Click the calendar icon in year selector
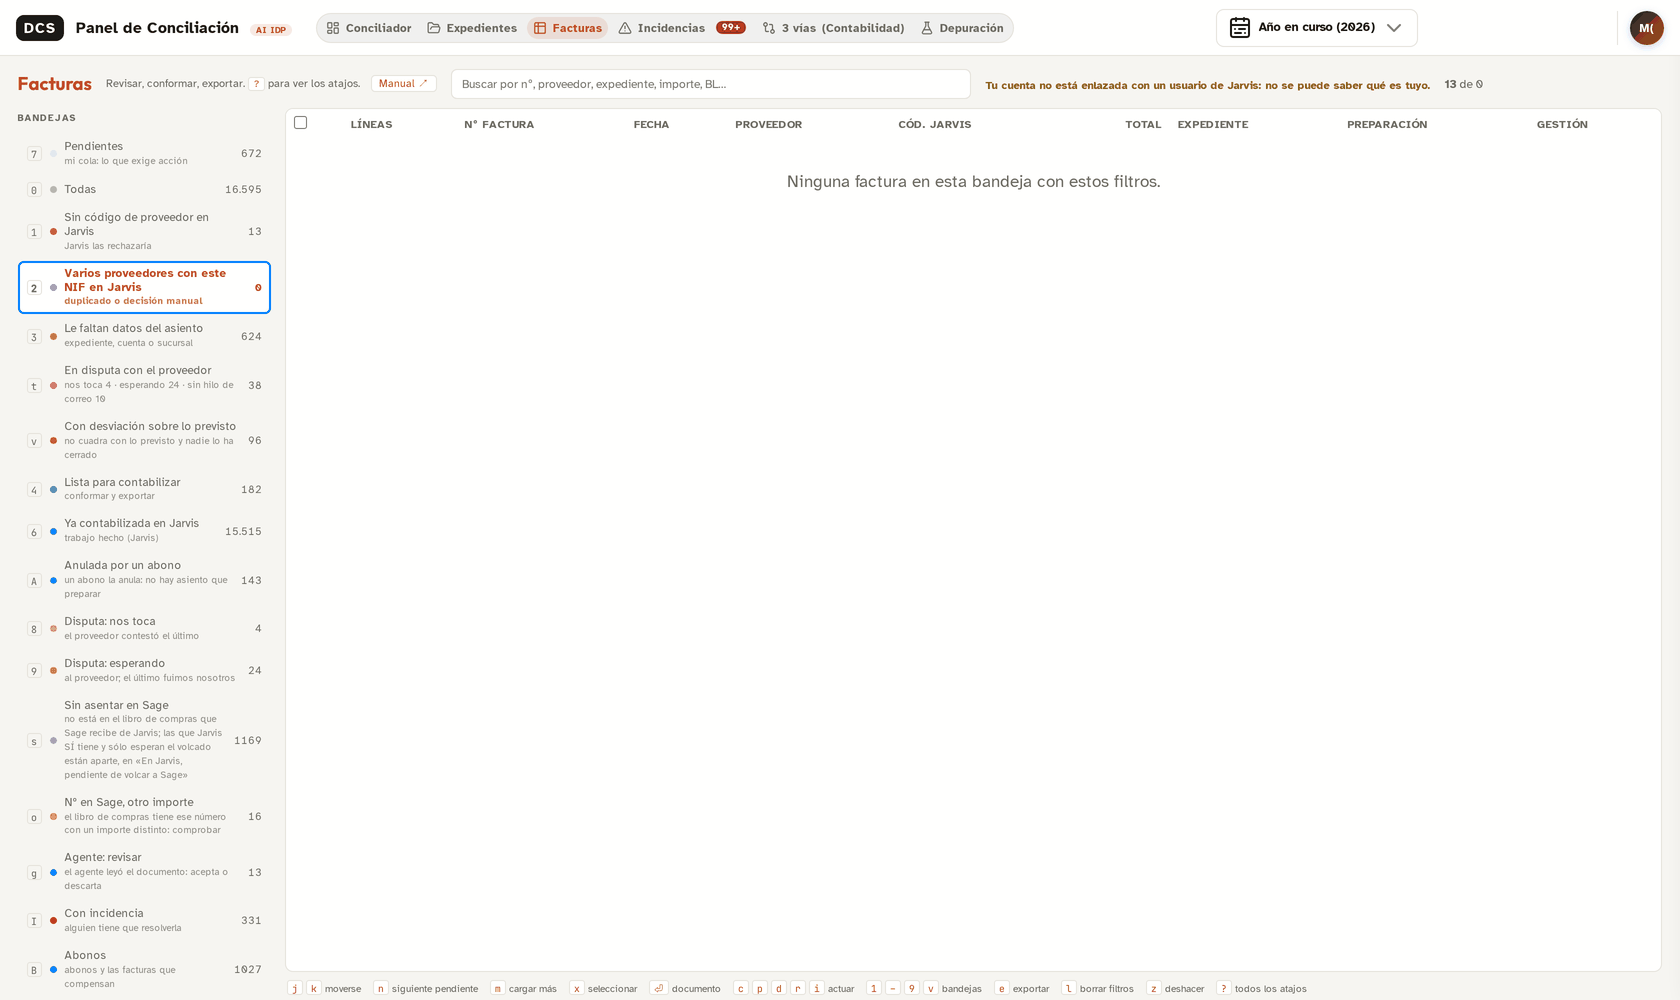Screen dimensions: 1680x1000 [1240, 28]
